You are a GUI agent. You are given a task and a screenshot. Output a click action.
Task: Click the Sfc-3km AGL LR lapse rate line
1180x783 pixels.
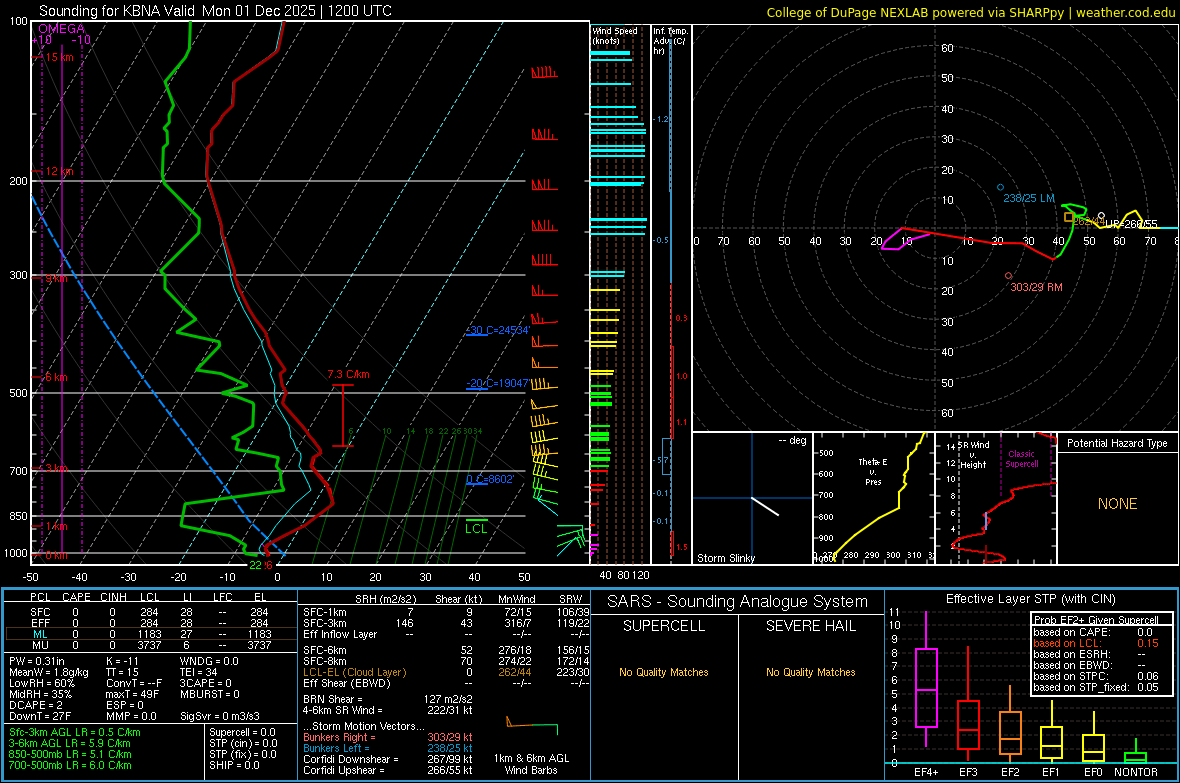(75, 732)
